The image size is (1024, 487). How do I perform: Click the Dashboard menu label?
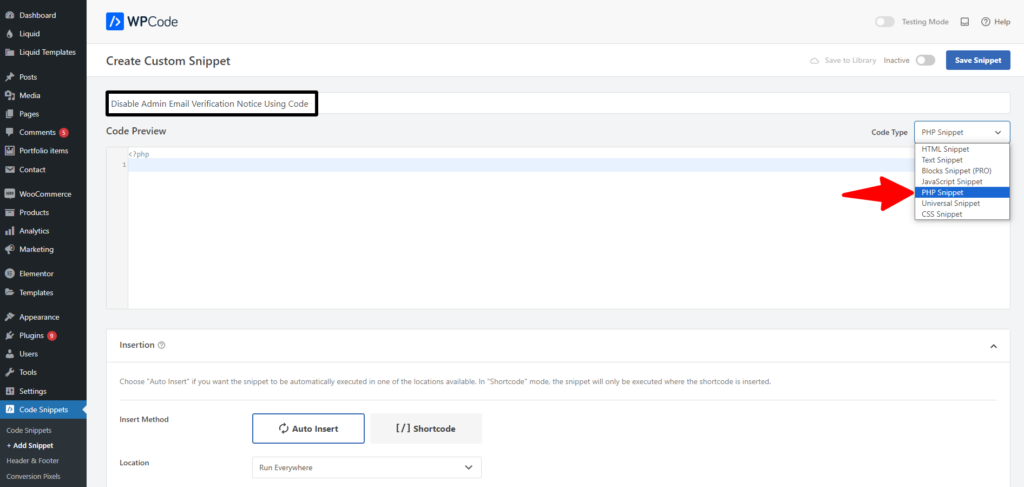[x=38, y=15]
